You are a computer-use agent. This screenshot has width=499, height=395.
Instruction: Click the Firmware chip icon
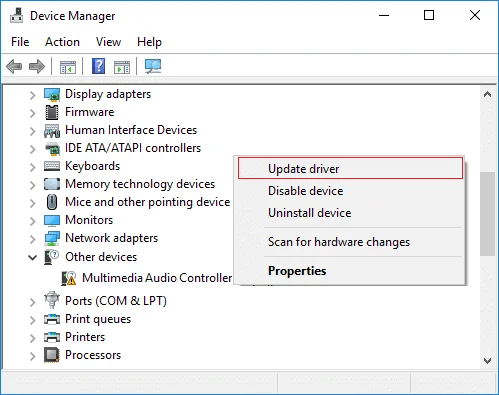coord(52,112)
